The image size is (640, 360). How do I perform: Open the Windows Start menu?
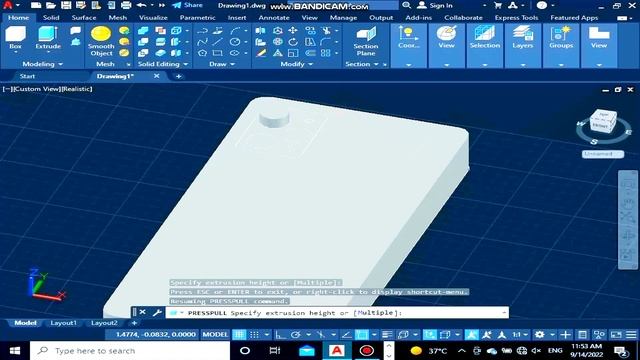pyautogui.click(x=15, y=351)
